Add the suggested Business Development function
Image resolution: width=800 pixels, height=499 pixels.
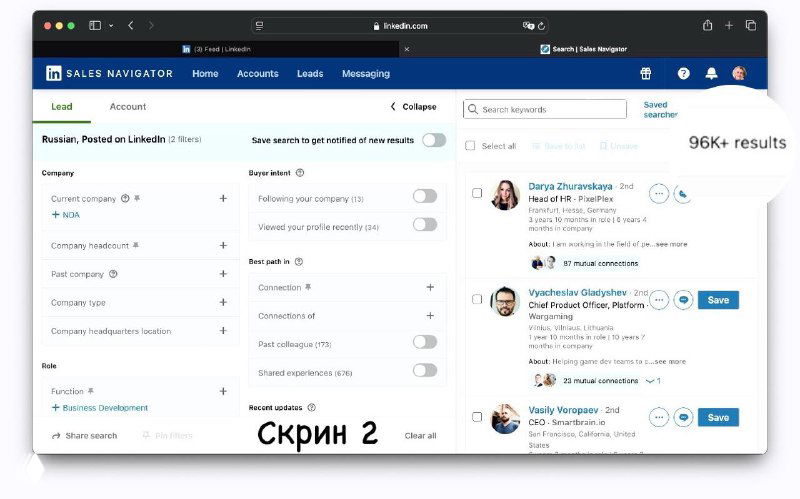click(x=100, y=408)
